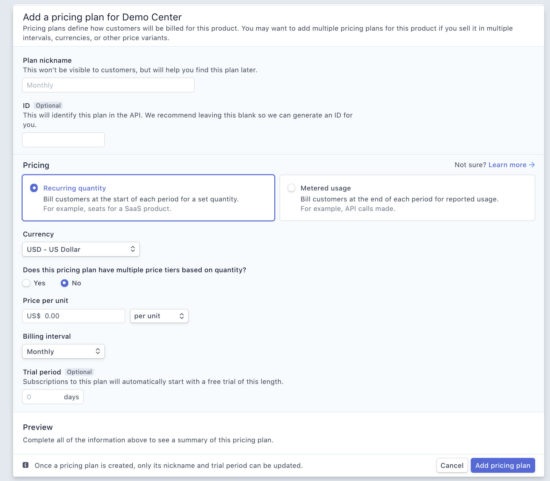Open the Currency dropdown showing USD
550x481 pixels.
pos(81,249)
